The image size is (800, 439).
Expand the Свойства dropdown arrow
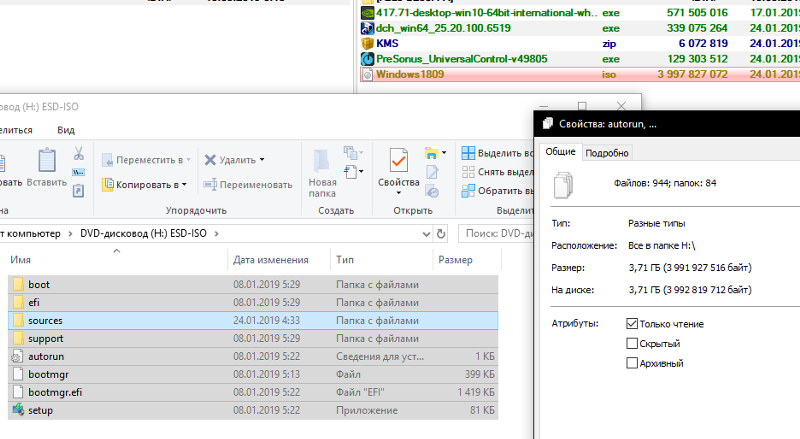coord(398,193)
